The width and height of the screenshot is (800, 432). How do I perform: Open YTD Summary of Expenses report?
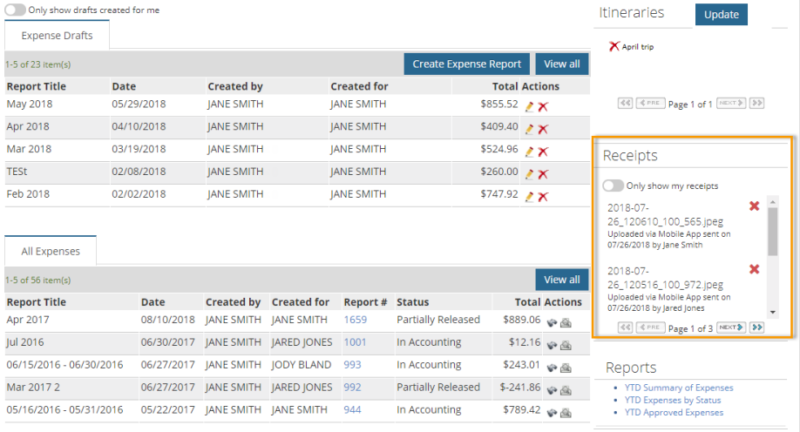pyautogui.click(x=679, y=388)
